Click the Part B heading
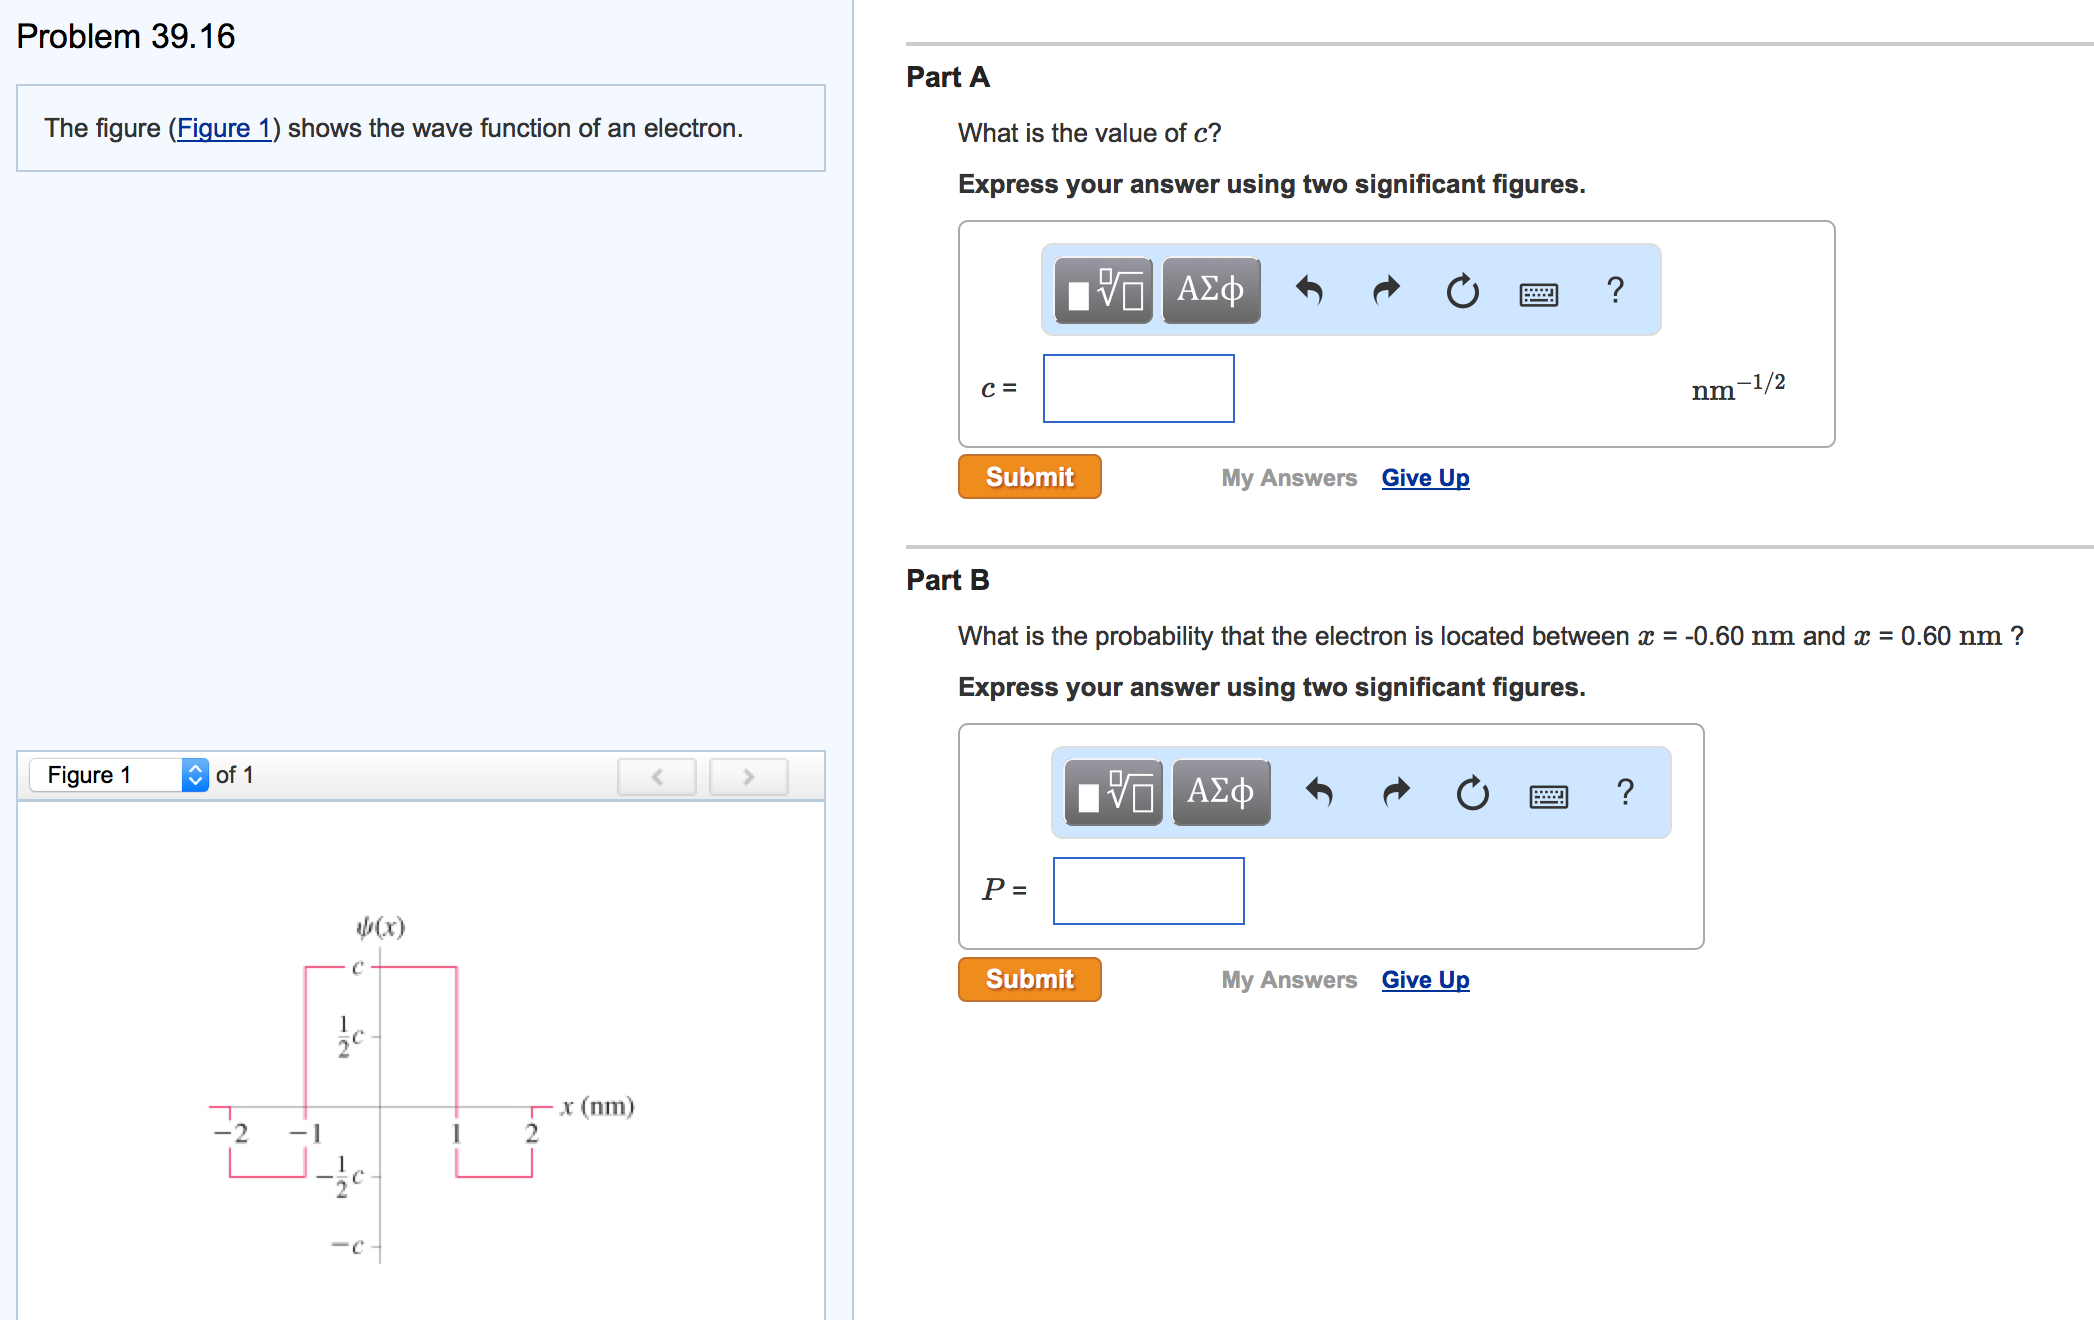 tap(948, 580)
